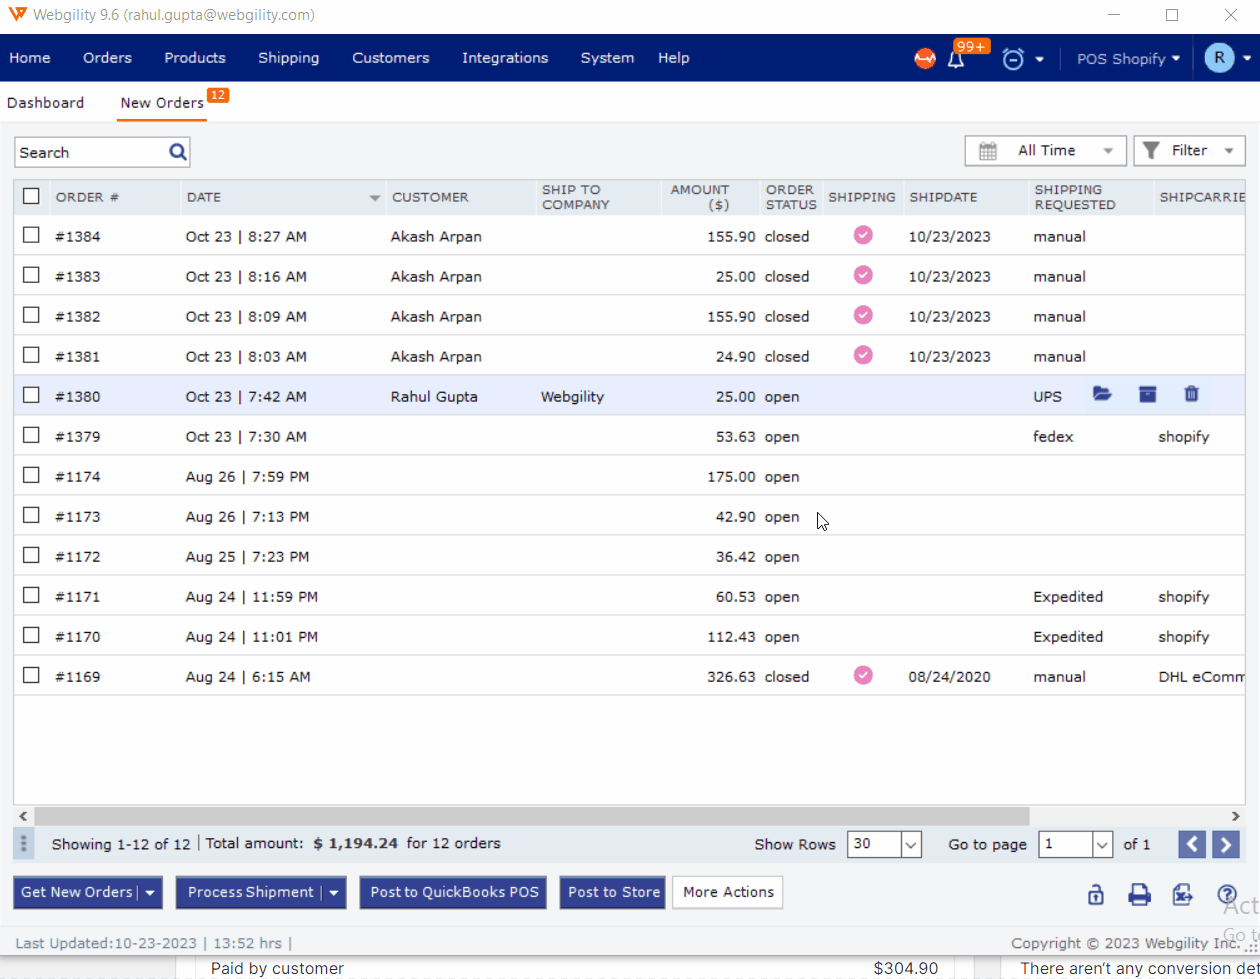Expand the POS Shopify store selector

coord(1128,59)
